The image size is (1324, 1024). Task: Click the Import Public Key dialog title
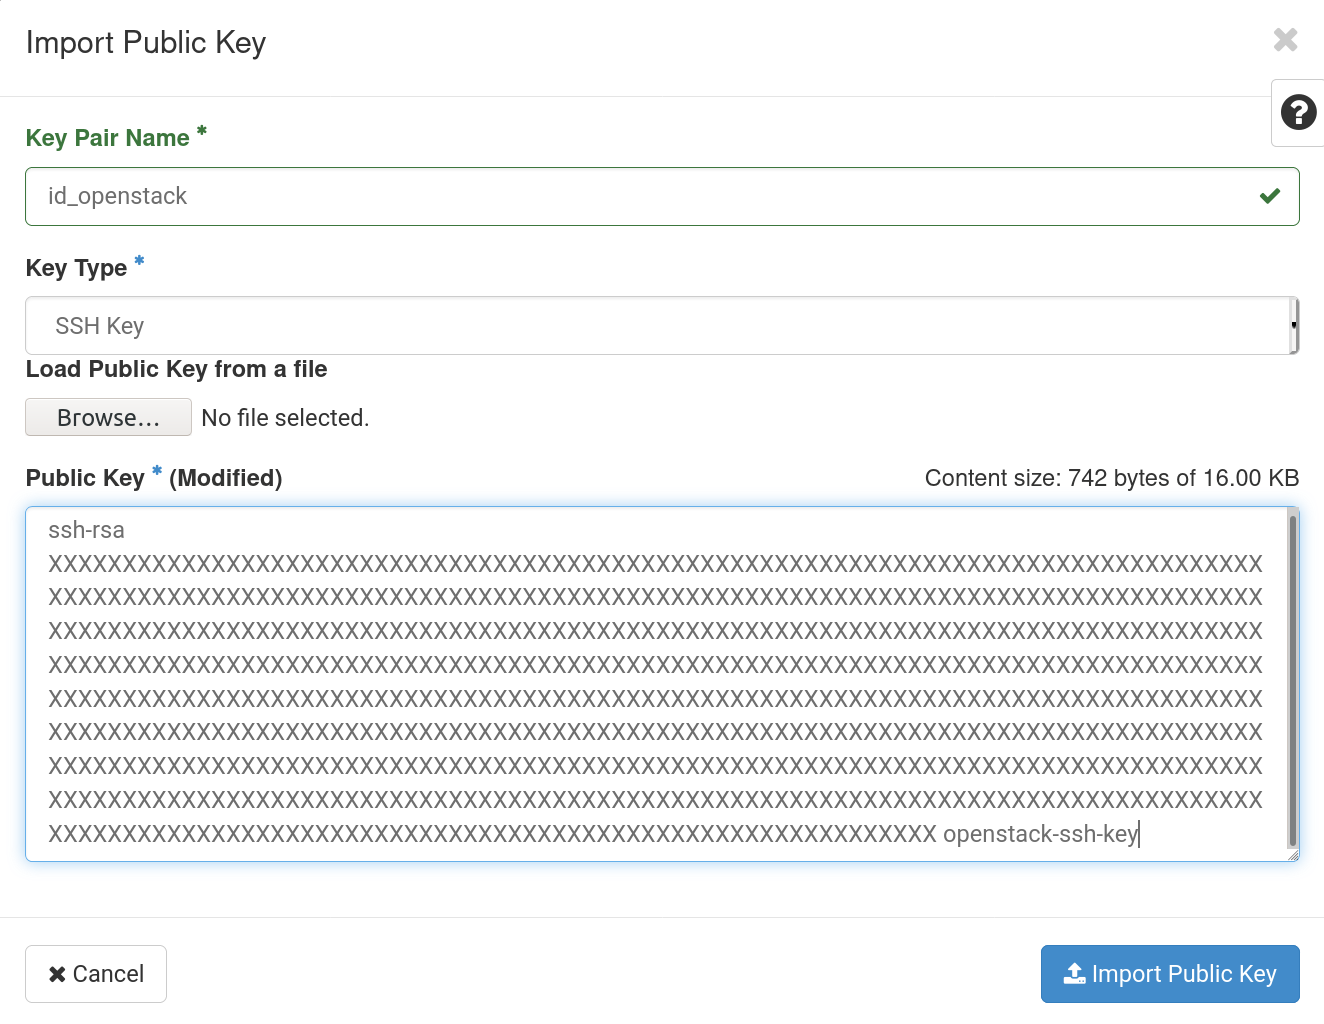coord(145,42)
